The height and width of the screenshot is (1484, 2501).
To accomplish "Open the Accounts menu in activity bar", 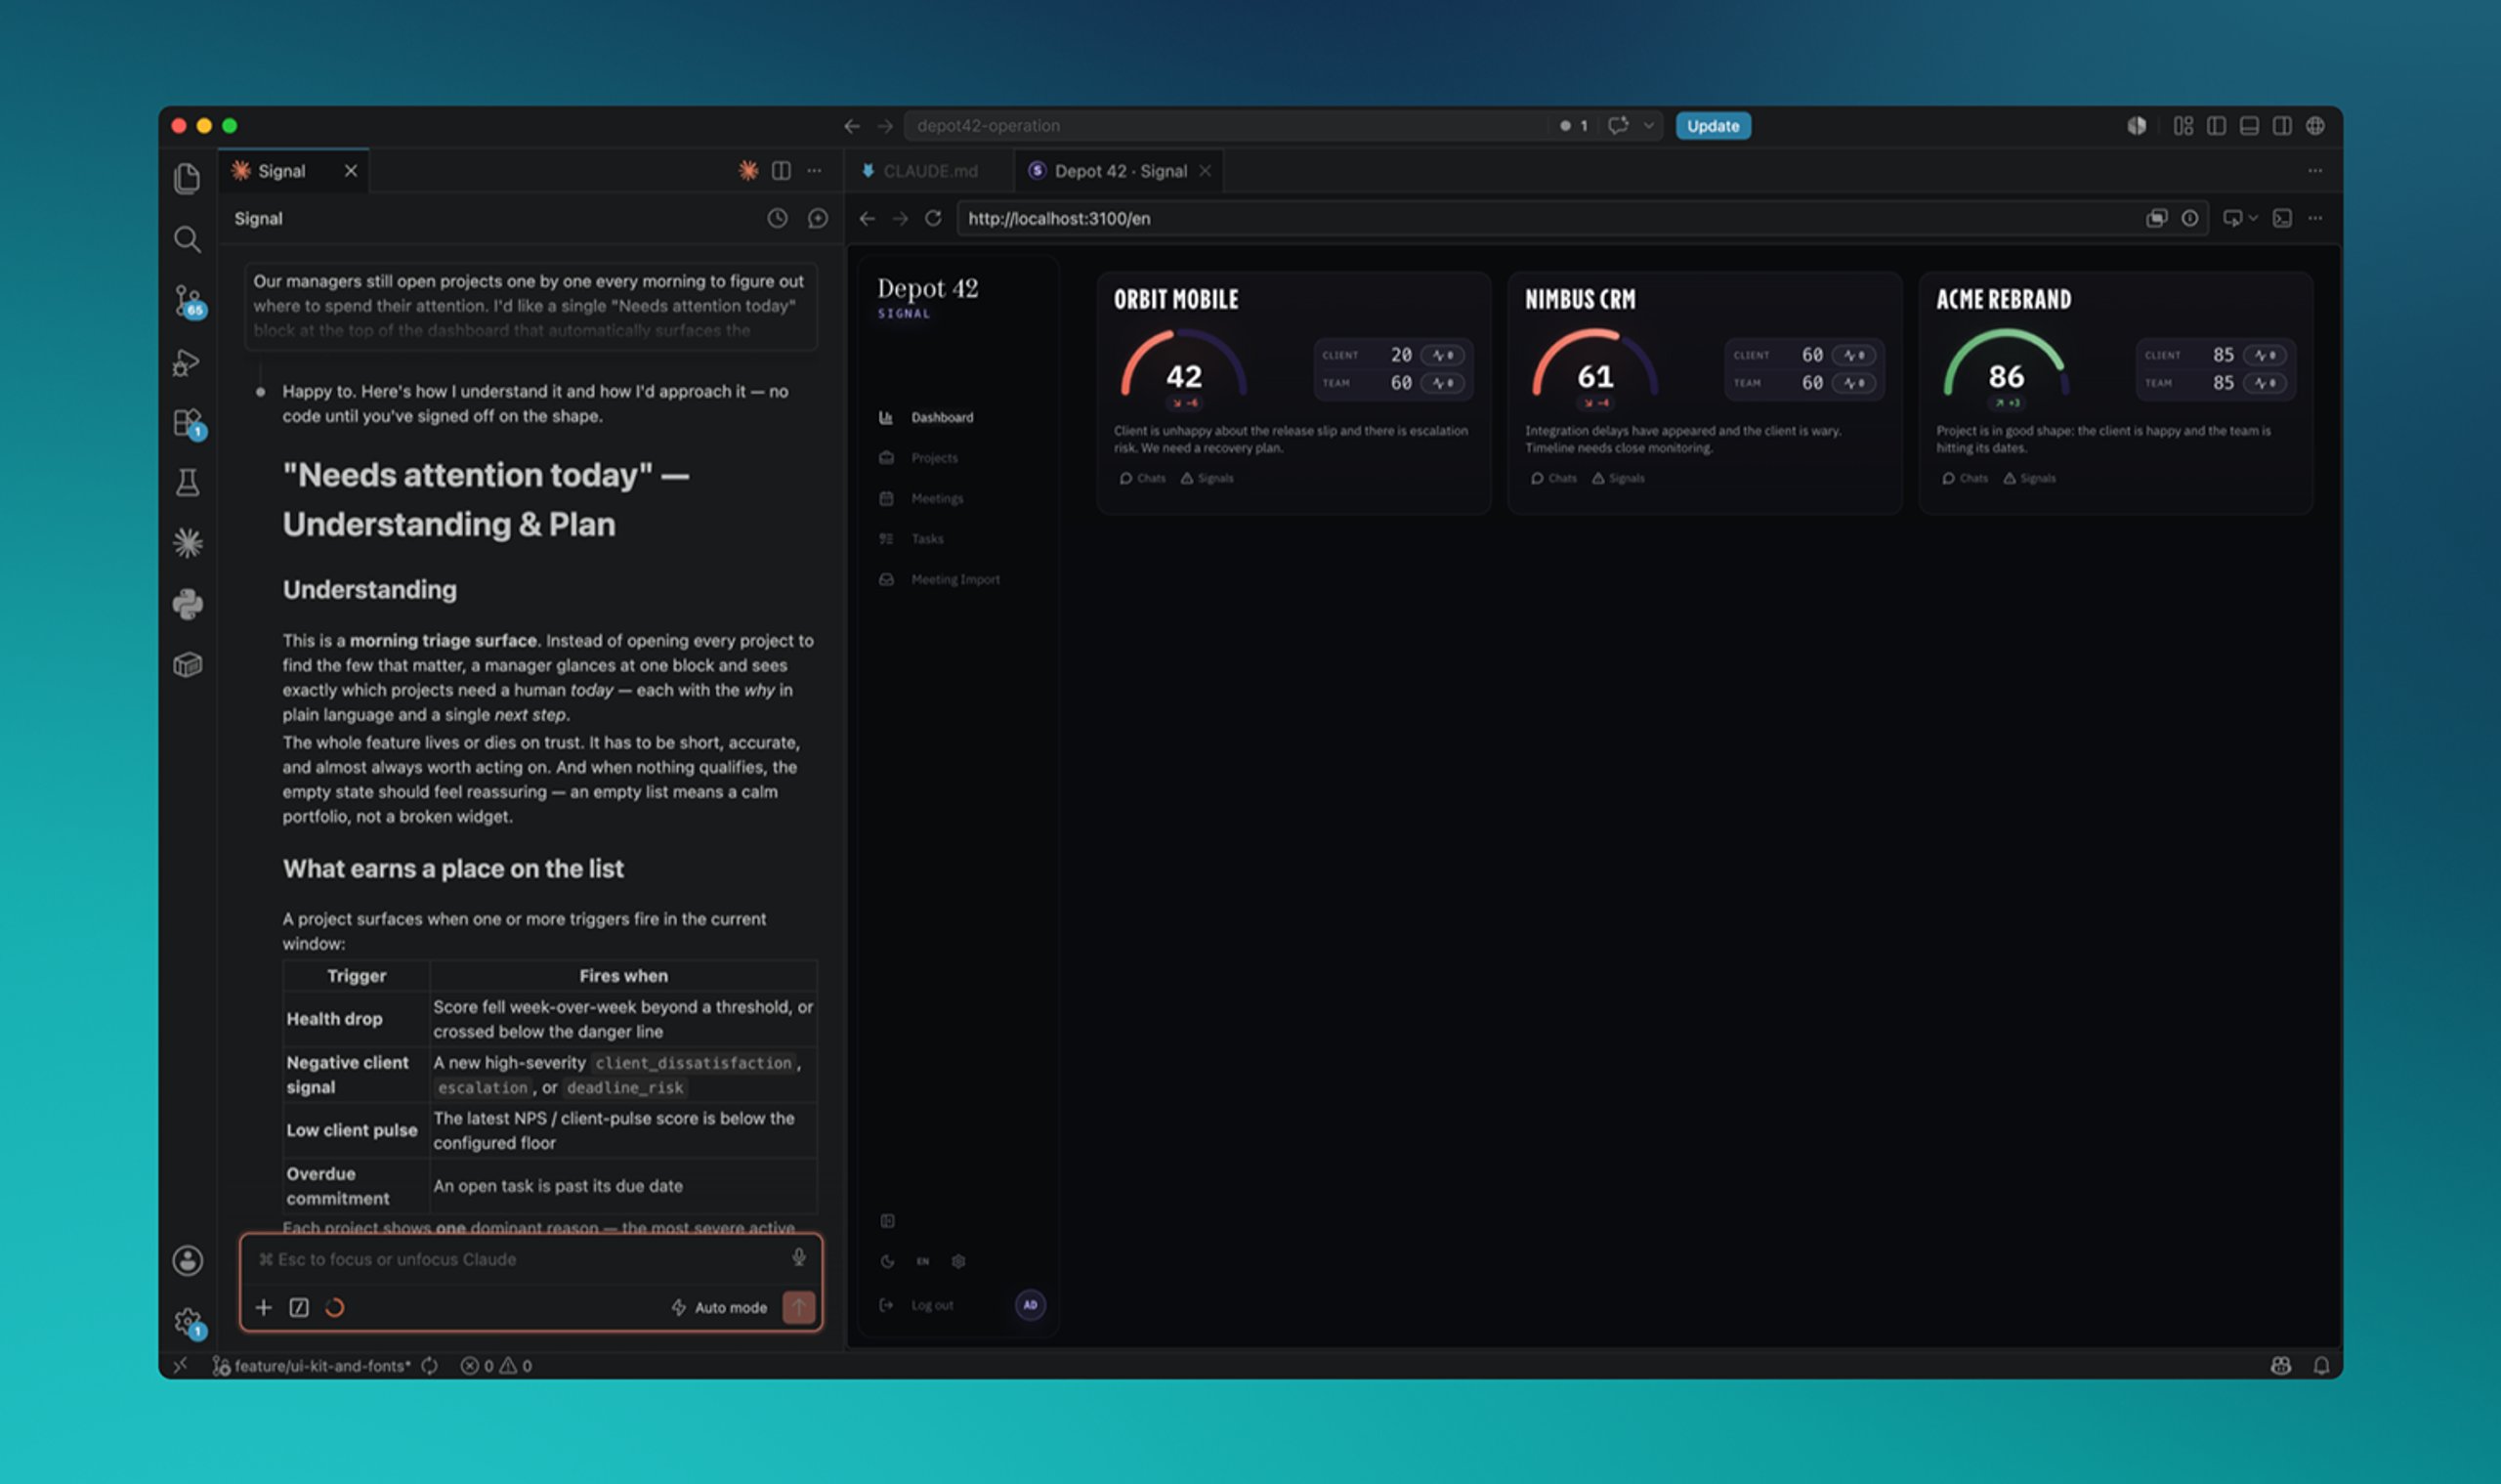I will point(187,1260).
